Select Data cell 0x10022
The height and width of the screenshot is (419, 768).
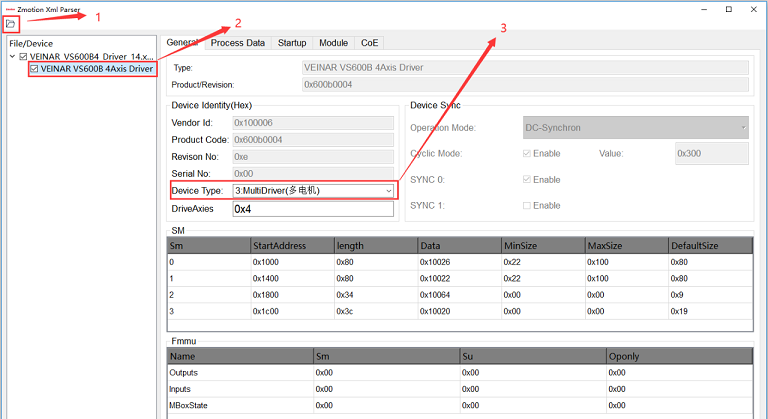[x=459, y=278]
